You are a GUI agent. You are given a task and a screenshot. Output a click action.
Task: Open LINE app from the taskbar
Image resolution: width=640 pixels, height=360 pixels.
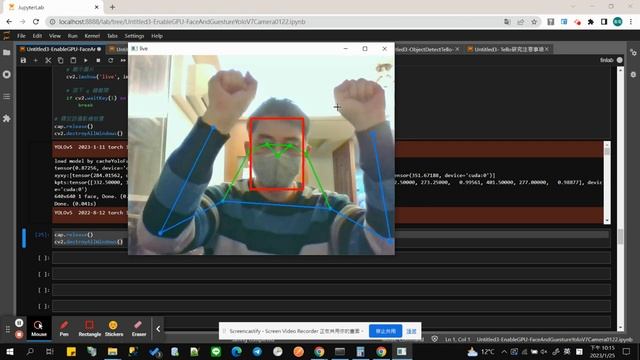click(216, 351)
